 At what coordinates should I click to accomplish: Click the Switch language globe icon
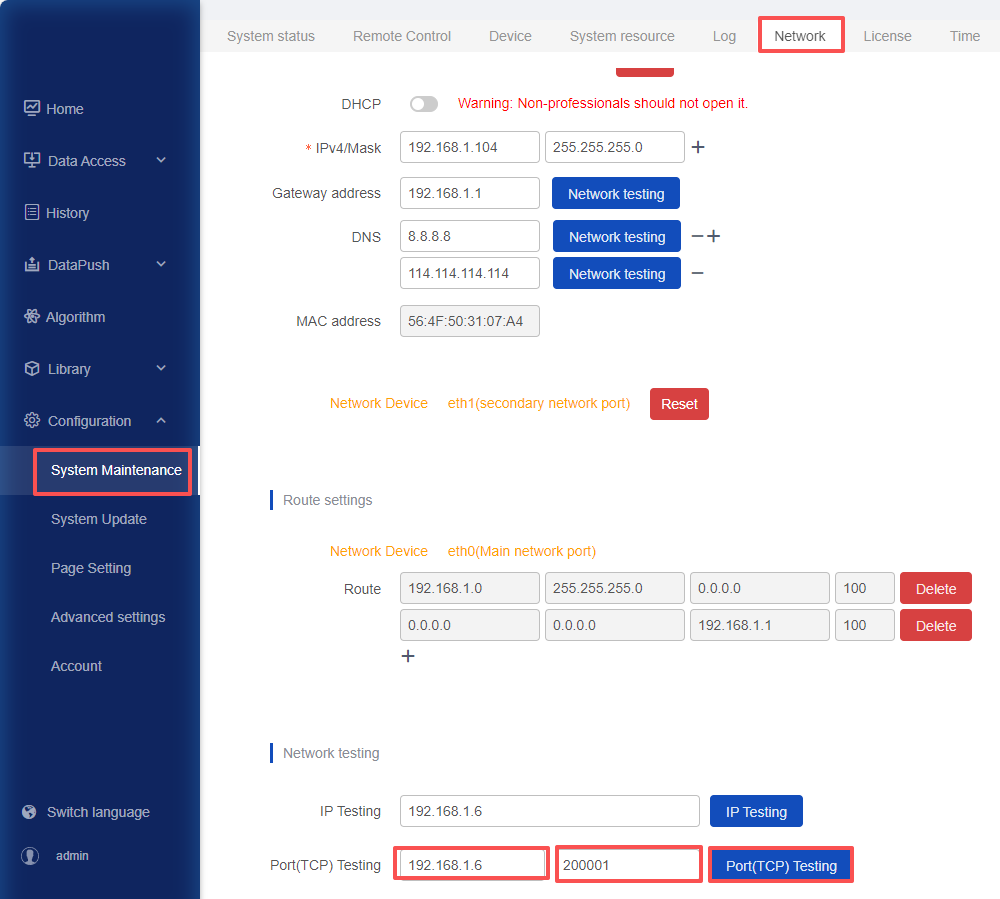click(x=30, y=812)
